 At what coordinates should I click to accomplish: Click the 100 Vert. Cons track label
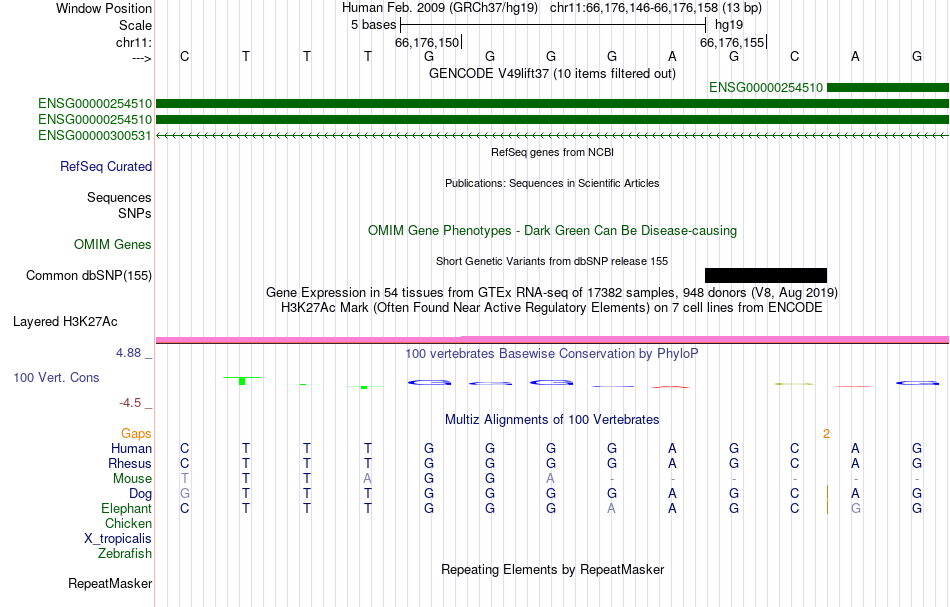pos(56,377)
